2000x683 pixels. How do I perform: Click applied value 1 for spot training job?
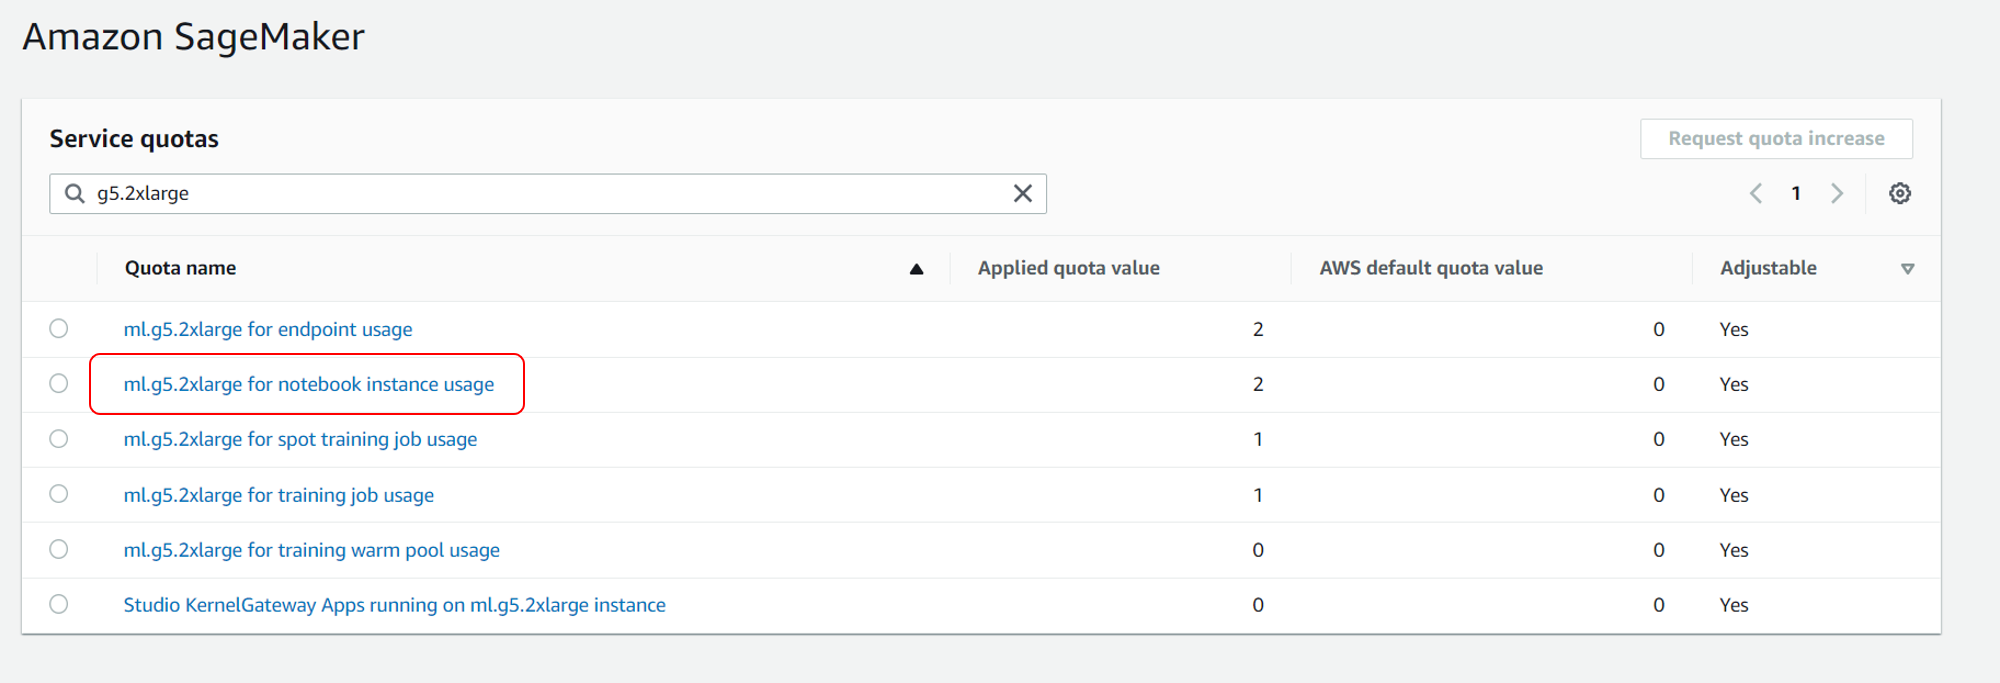pyautogui.click(x=1258, y=439)
